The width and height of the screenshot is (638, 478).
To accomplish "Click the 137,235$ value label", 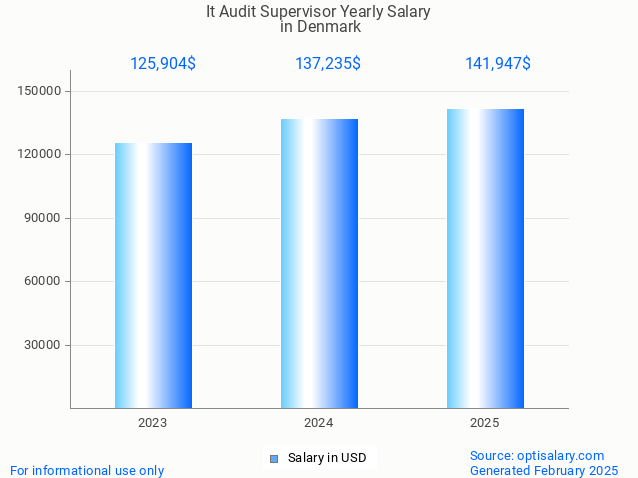I will pyautogui.click(x=328, y=64).
